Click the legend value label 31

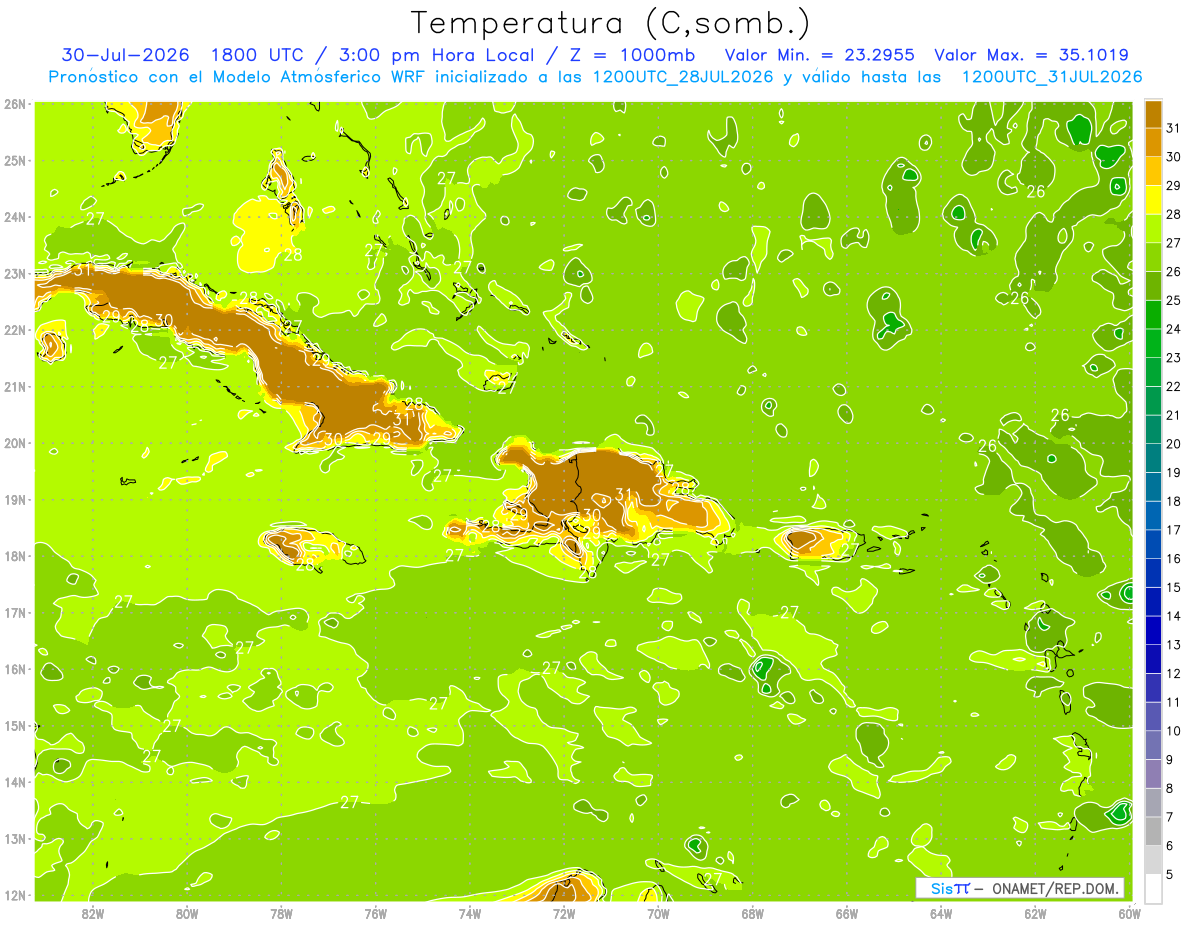[1174, 128]
